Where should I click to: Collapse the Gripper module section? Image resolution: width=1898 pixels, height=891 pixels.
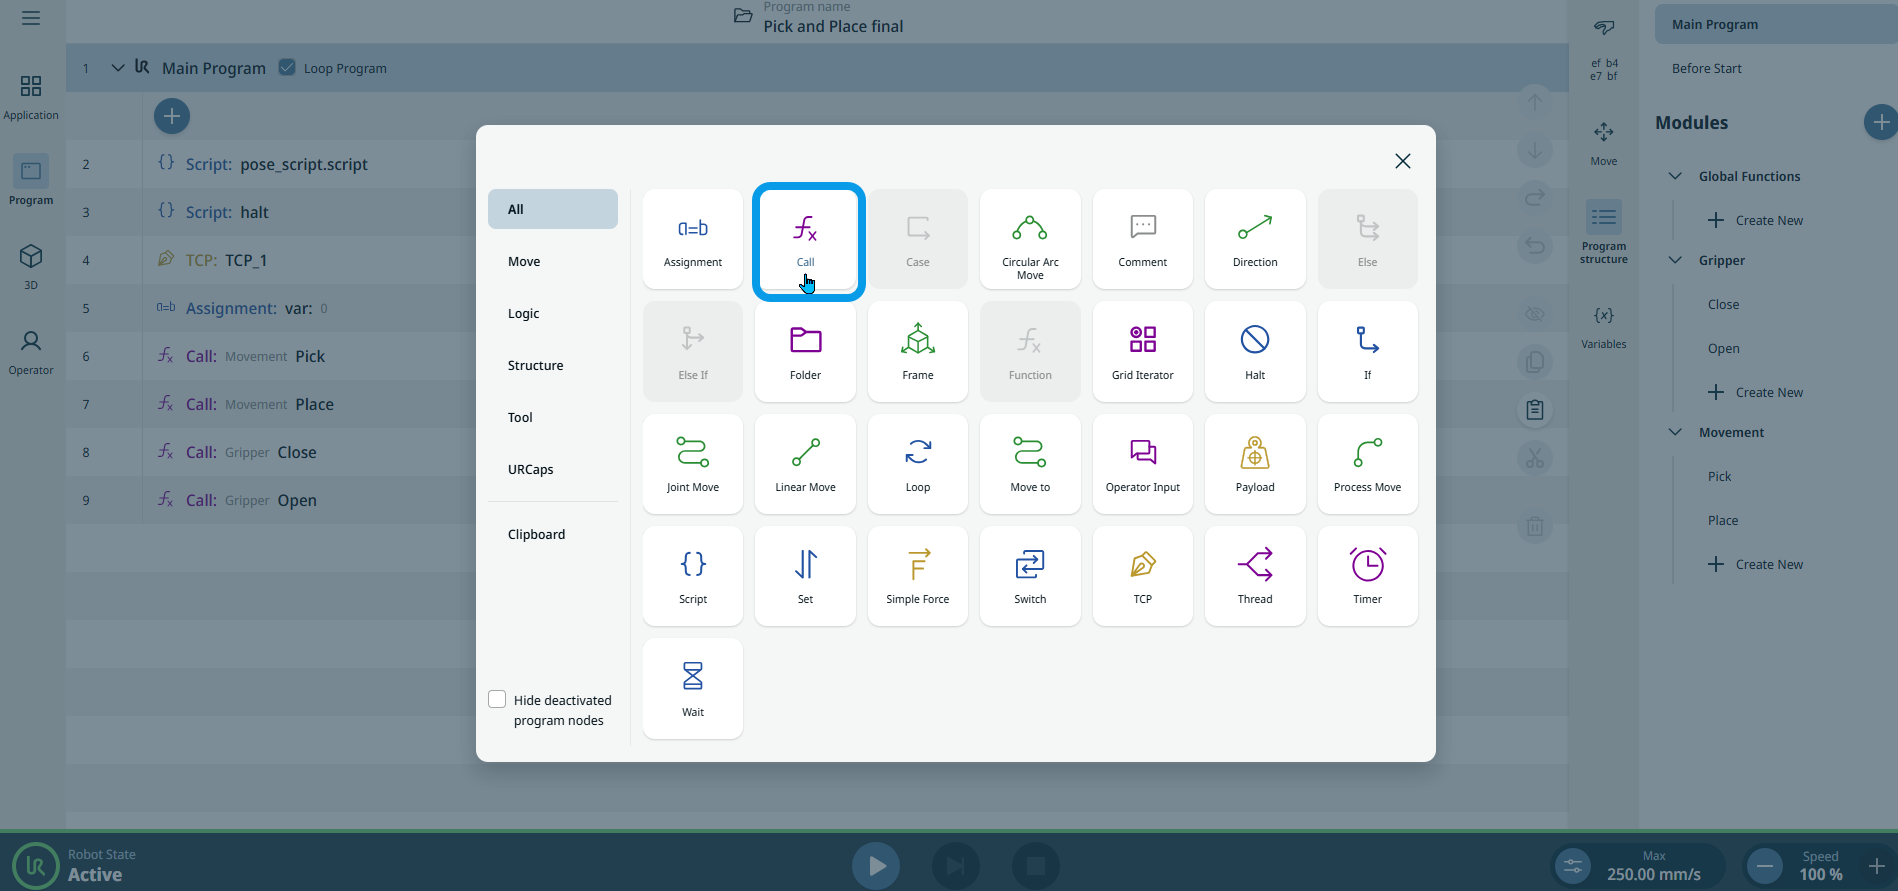point(1675,260)
